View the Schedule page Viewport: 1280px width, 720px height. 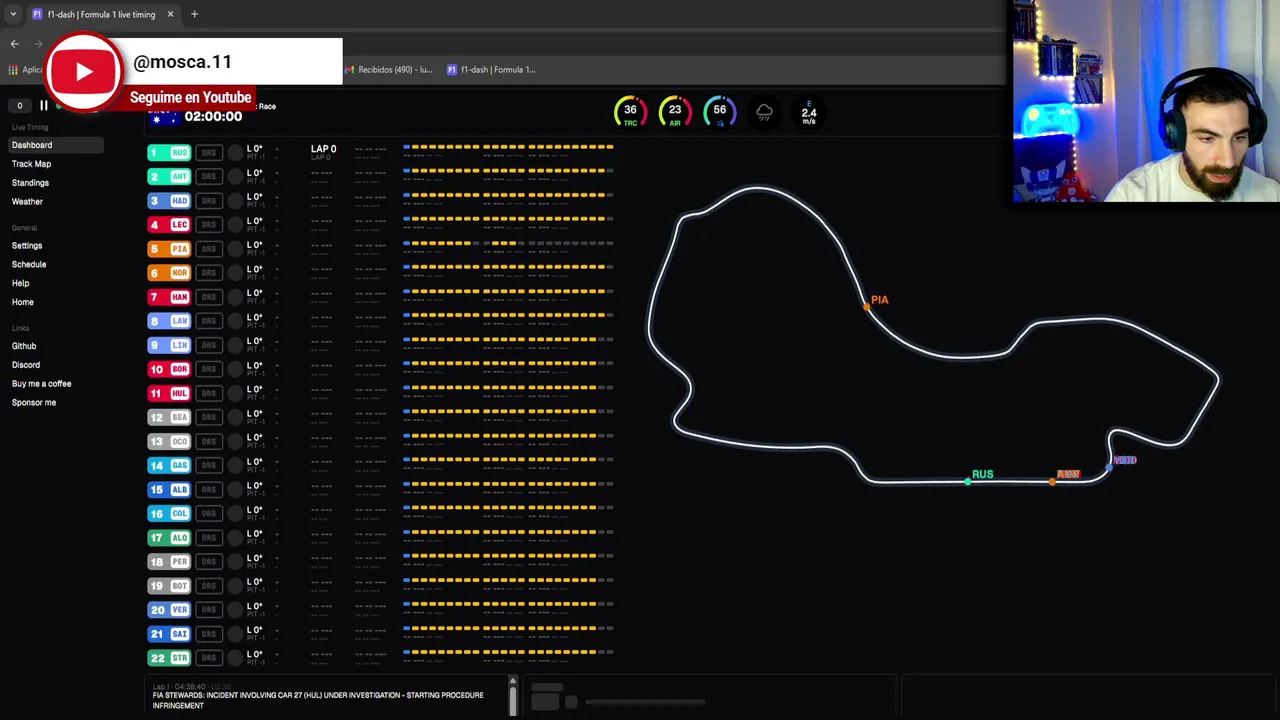(x=29, y=265)
